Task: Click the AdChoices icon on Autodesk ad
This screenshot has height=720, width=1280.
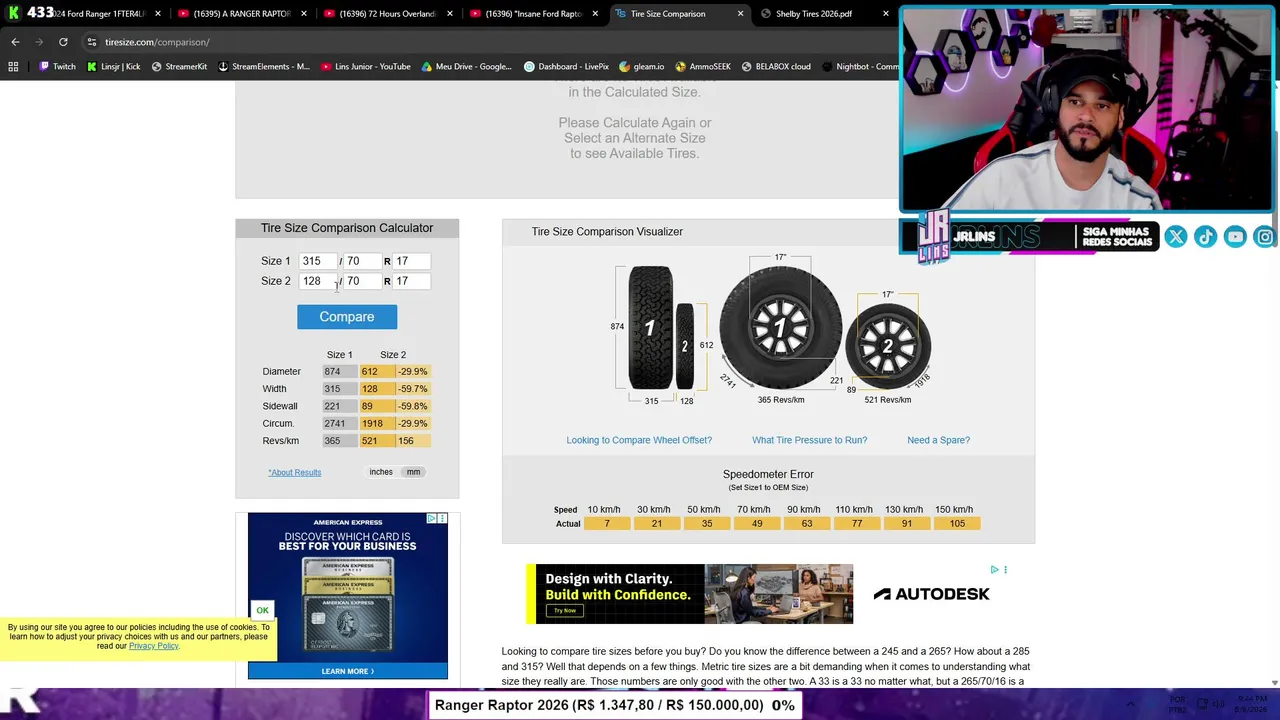Action: point(994,569)
